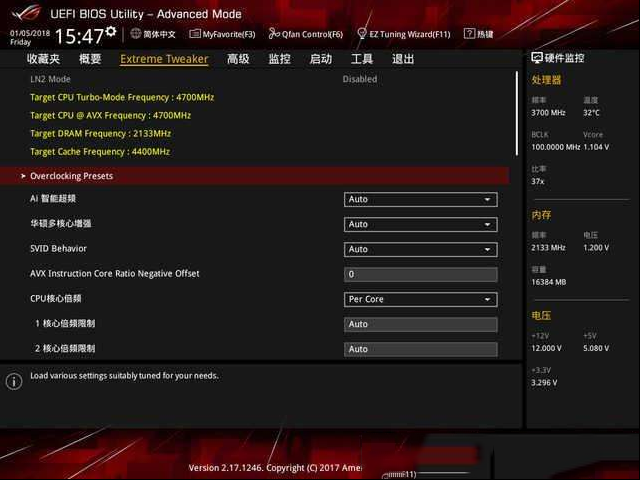Click AVX Instruction Core Ratio label
This screenshot has width=640, height=480.
[x=115, y=273]
